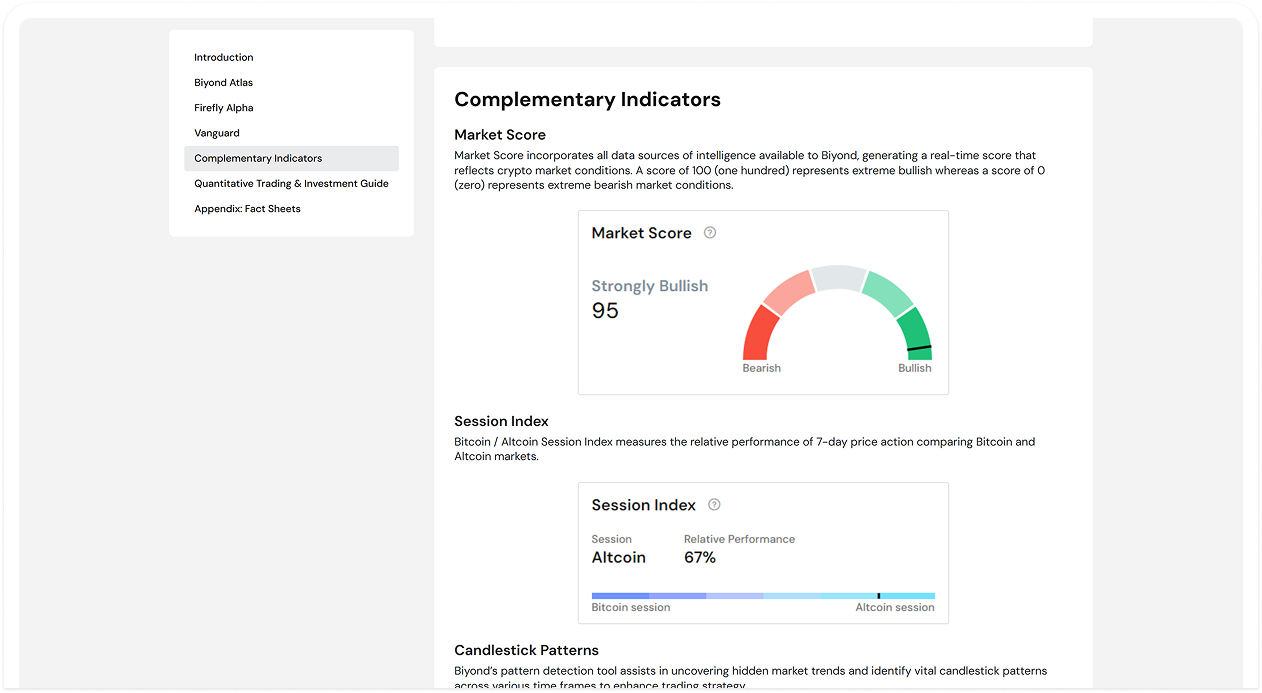The image size is (1262, 693).
Task: Click the Relative Performance label
Action: [740, 539]
